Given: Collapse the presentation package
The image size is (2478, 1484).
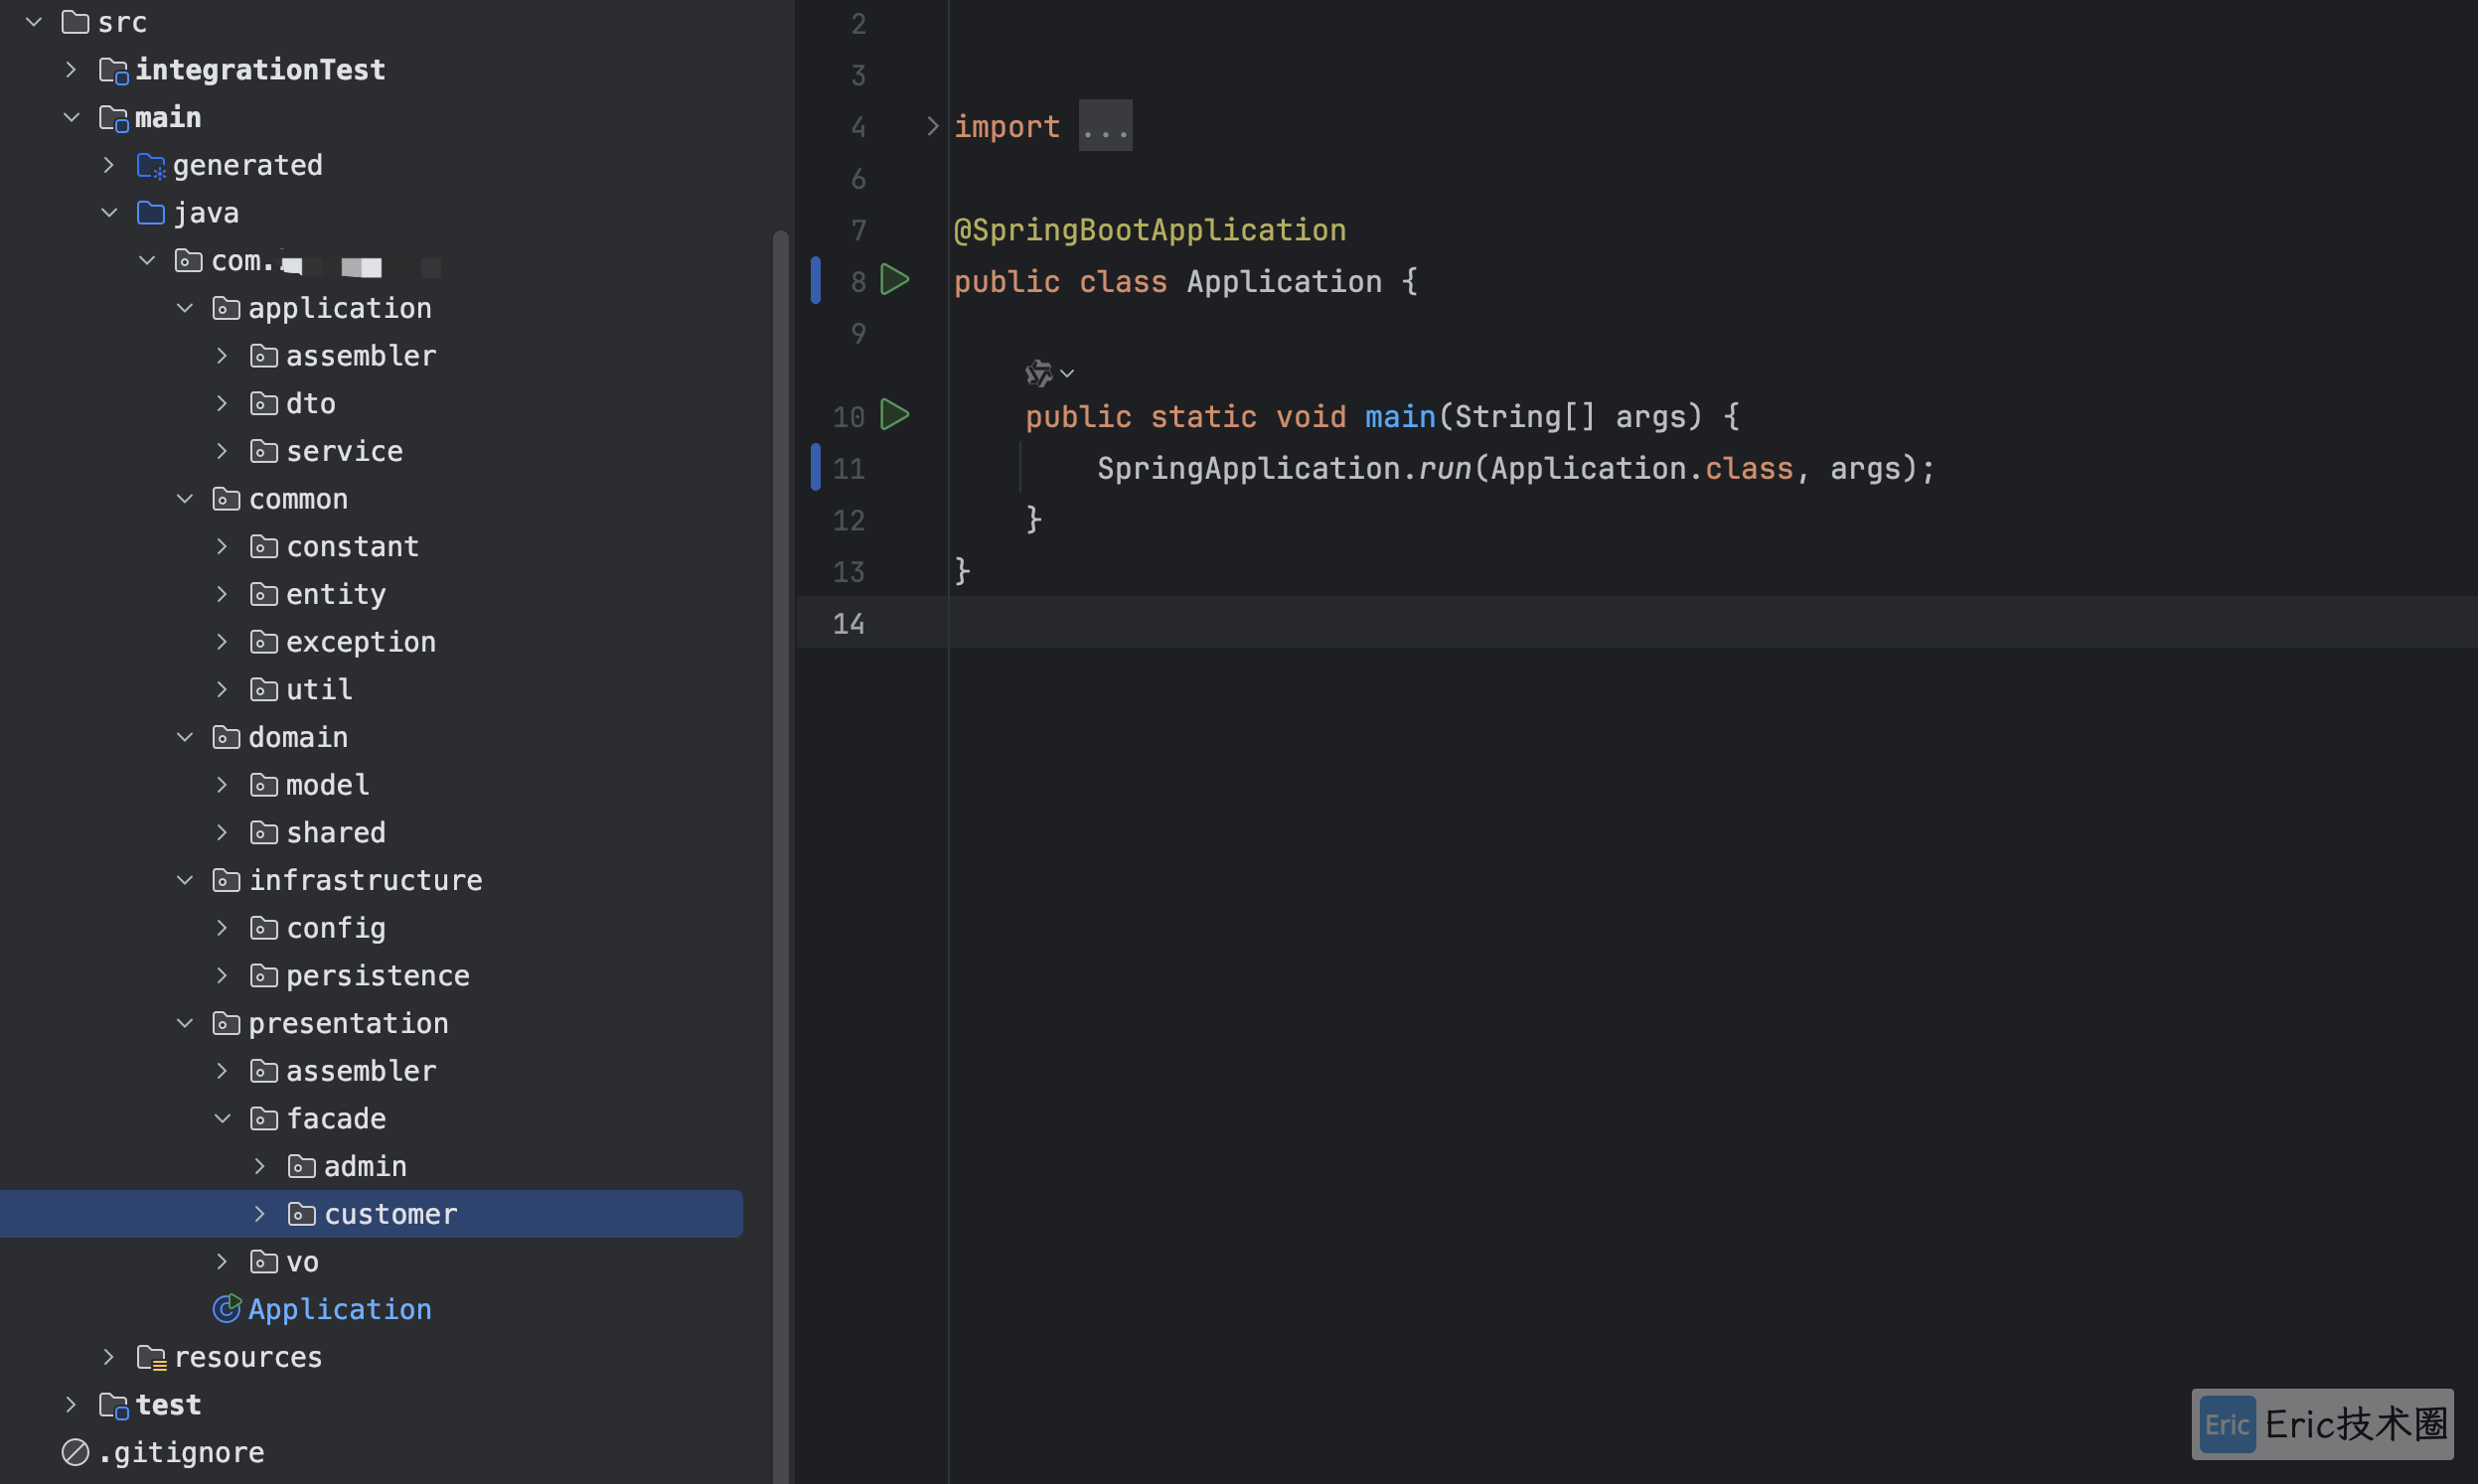Looking at the screenshot, I should 185,1023.
